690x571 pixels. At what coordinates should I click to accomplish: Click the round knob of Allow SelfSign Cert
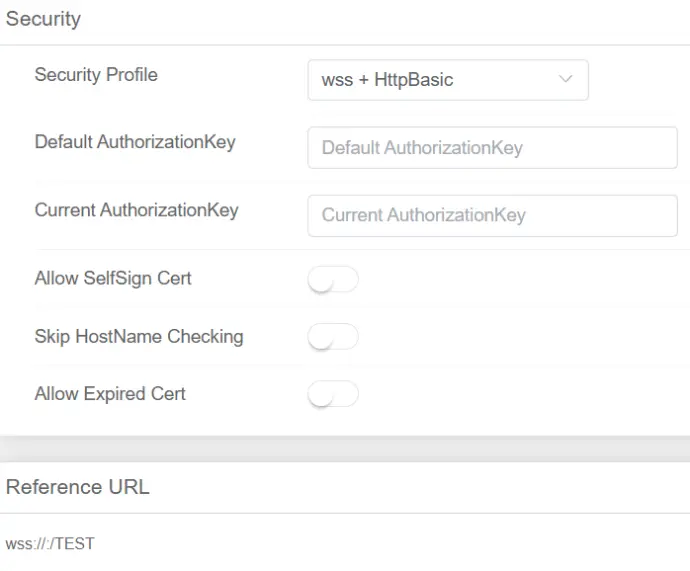[320, 280]
